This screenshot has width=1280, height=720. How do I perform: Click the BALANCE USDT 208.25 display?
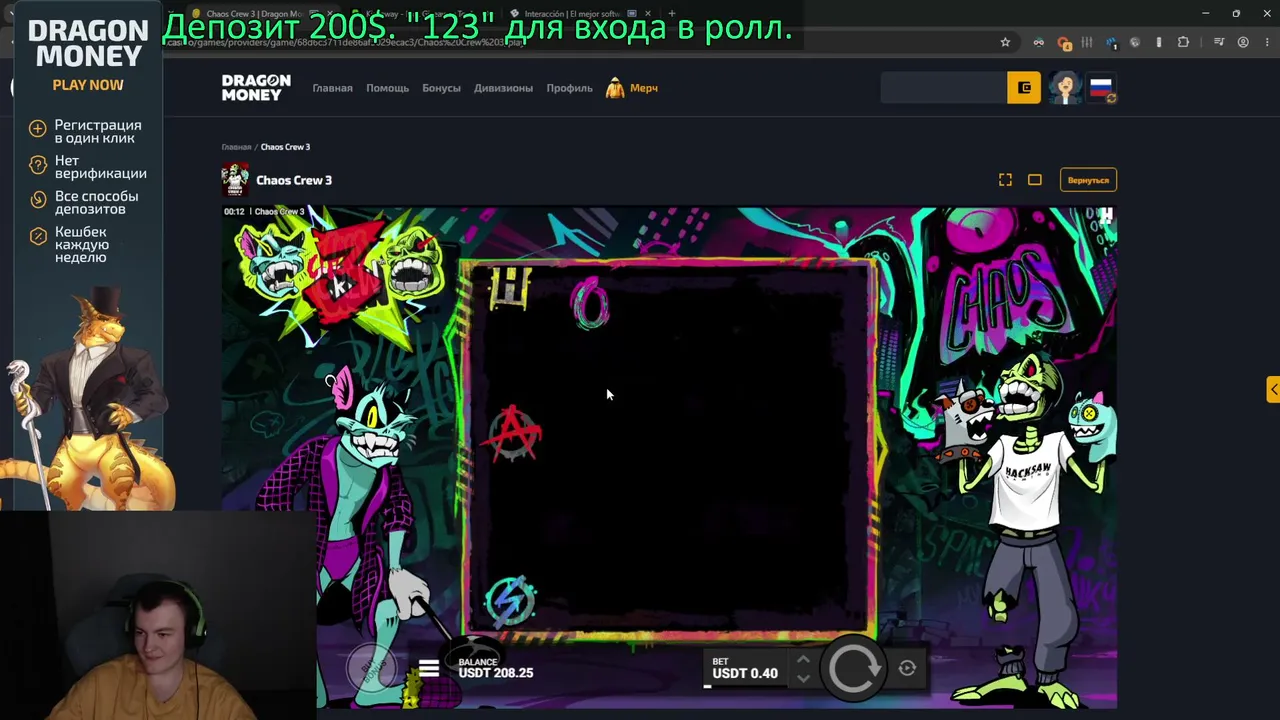(495, 668)
